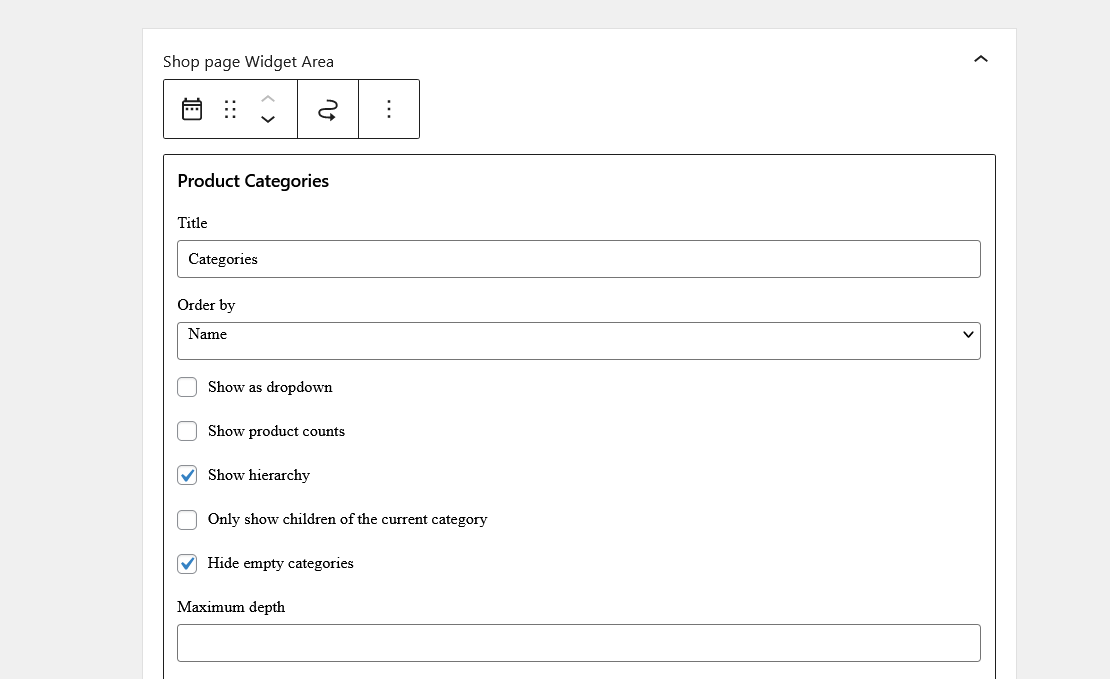Toggle Only show children of current category

tap(187, 519)
